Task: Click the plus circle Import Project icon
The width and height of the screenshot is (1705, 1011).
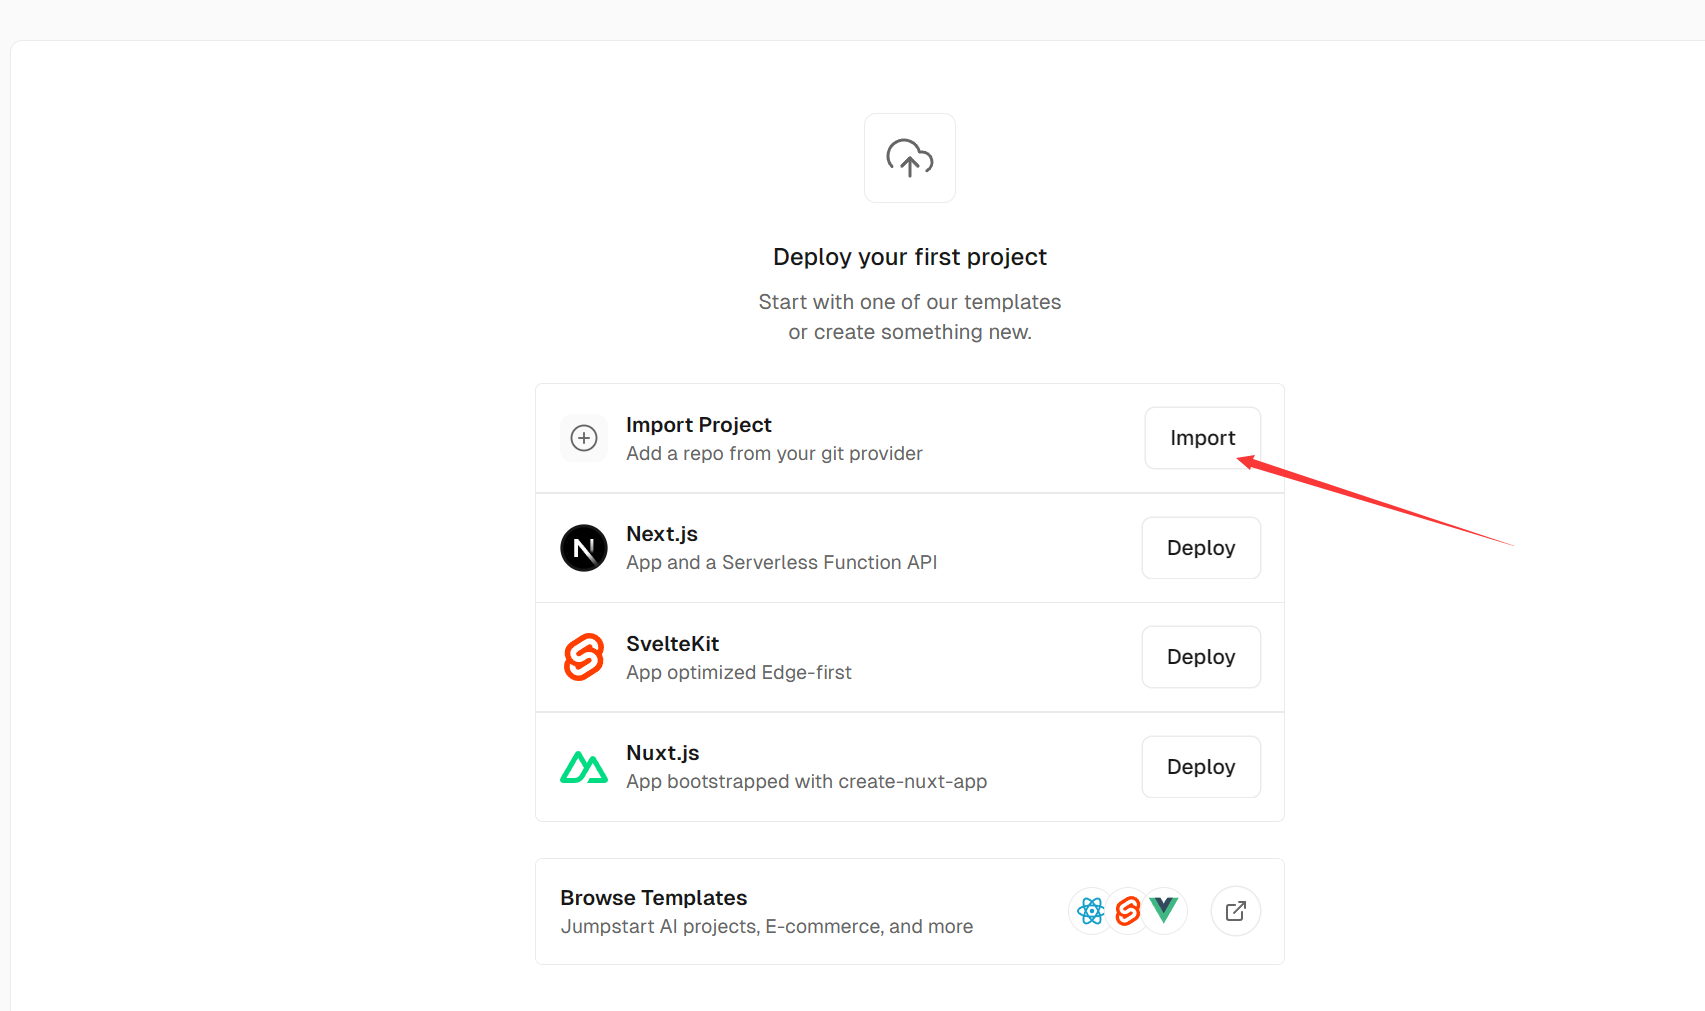Action: pos(584,438)
